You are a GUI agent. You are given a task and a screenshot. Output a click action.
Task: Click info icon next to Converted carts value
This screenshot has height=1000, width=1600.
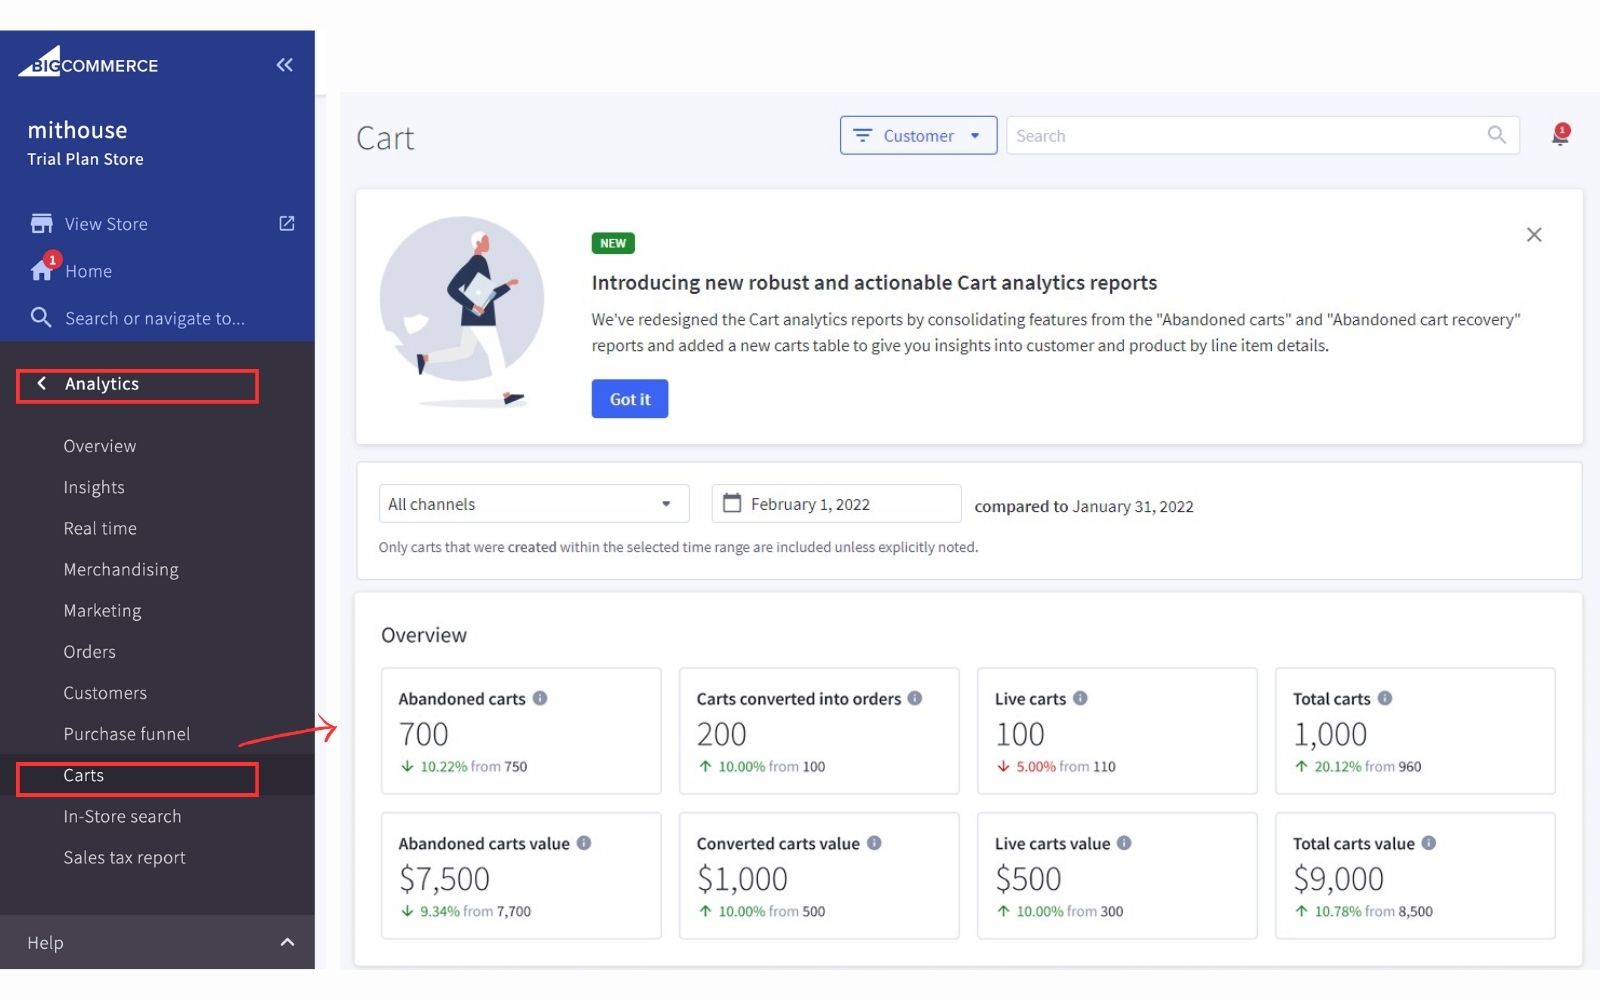[874, 843]
